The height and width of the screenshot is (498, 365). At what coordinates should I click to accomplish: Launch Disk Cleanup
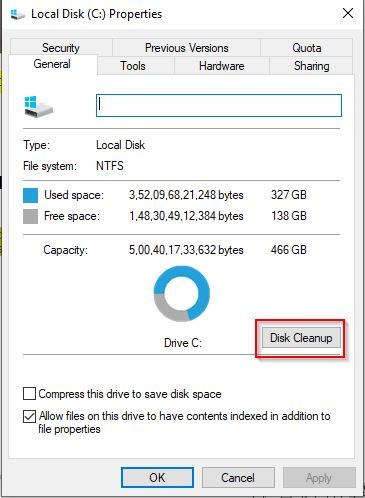[x=301, y=338]
